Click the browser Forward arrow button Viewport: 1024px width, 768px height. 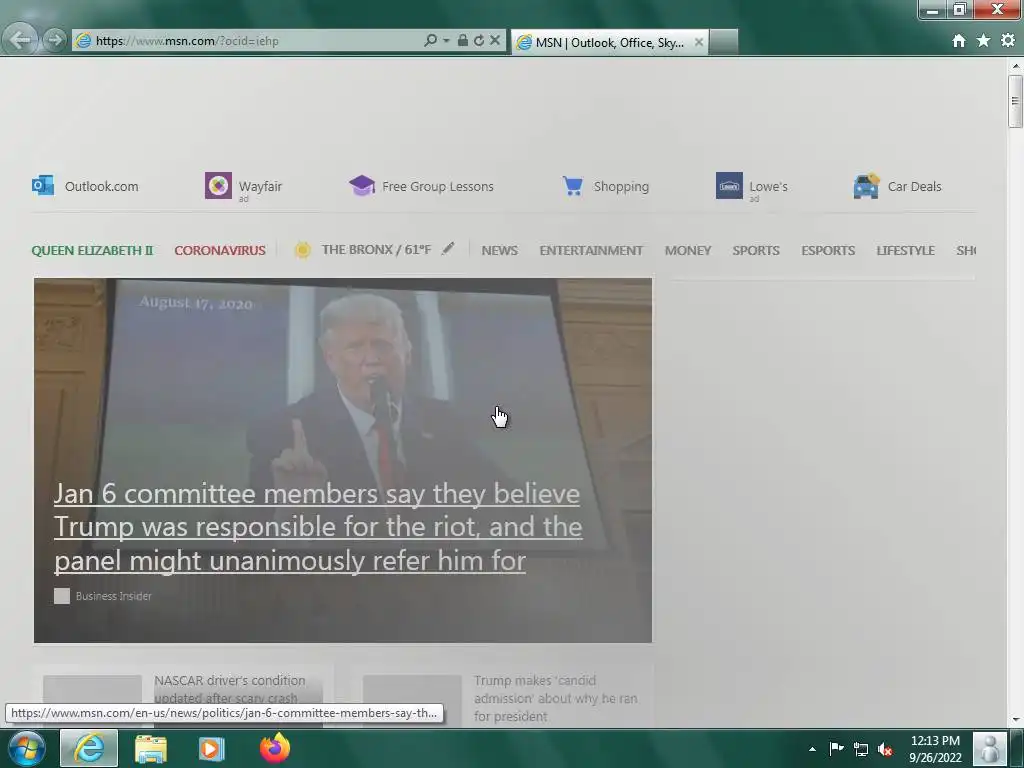[x=56, y=40]
